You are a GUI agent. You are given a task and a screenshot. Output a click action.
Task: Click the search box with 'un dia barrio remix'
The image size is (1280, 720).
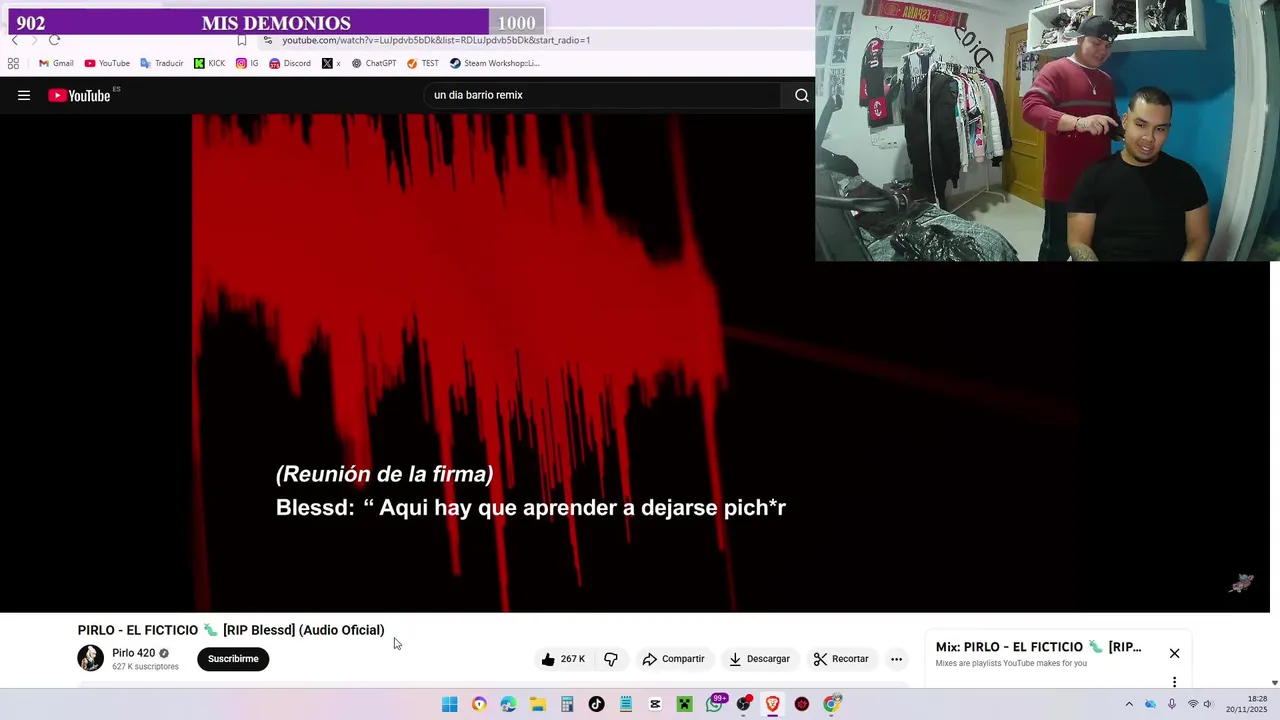tap(603, 95)
